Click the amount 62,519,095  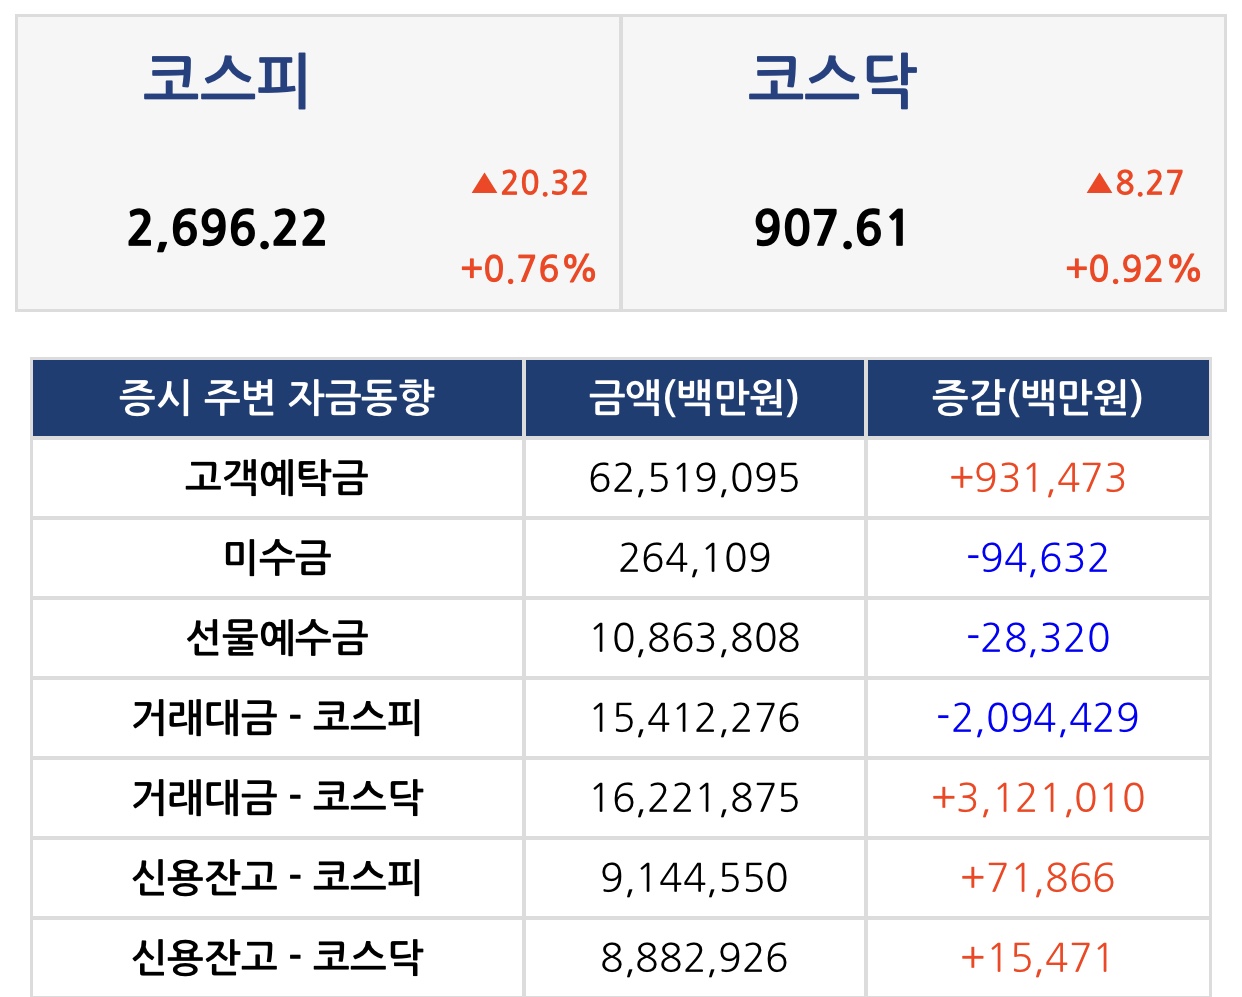pos(694,478)
